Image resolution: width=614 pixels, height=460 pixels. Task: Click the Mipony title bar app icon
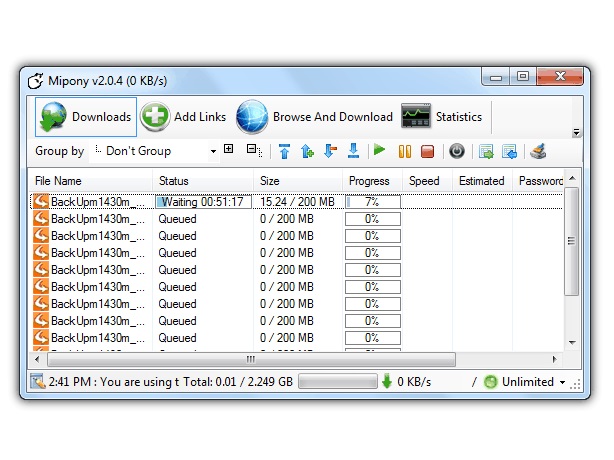[x=36, y=81]
